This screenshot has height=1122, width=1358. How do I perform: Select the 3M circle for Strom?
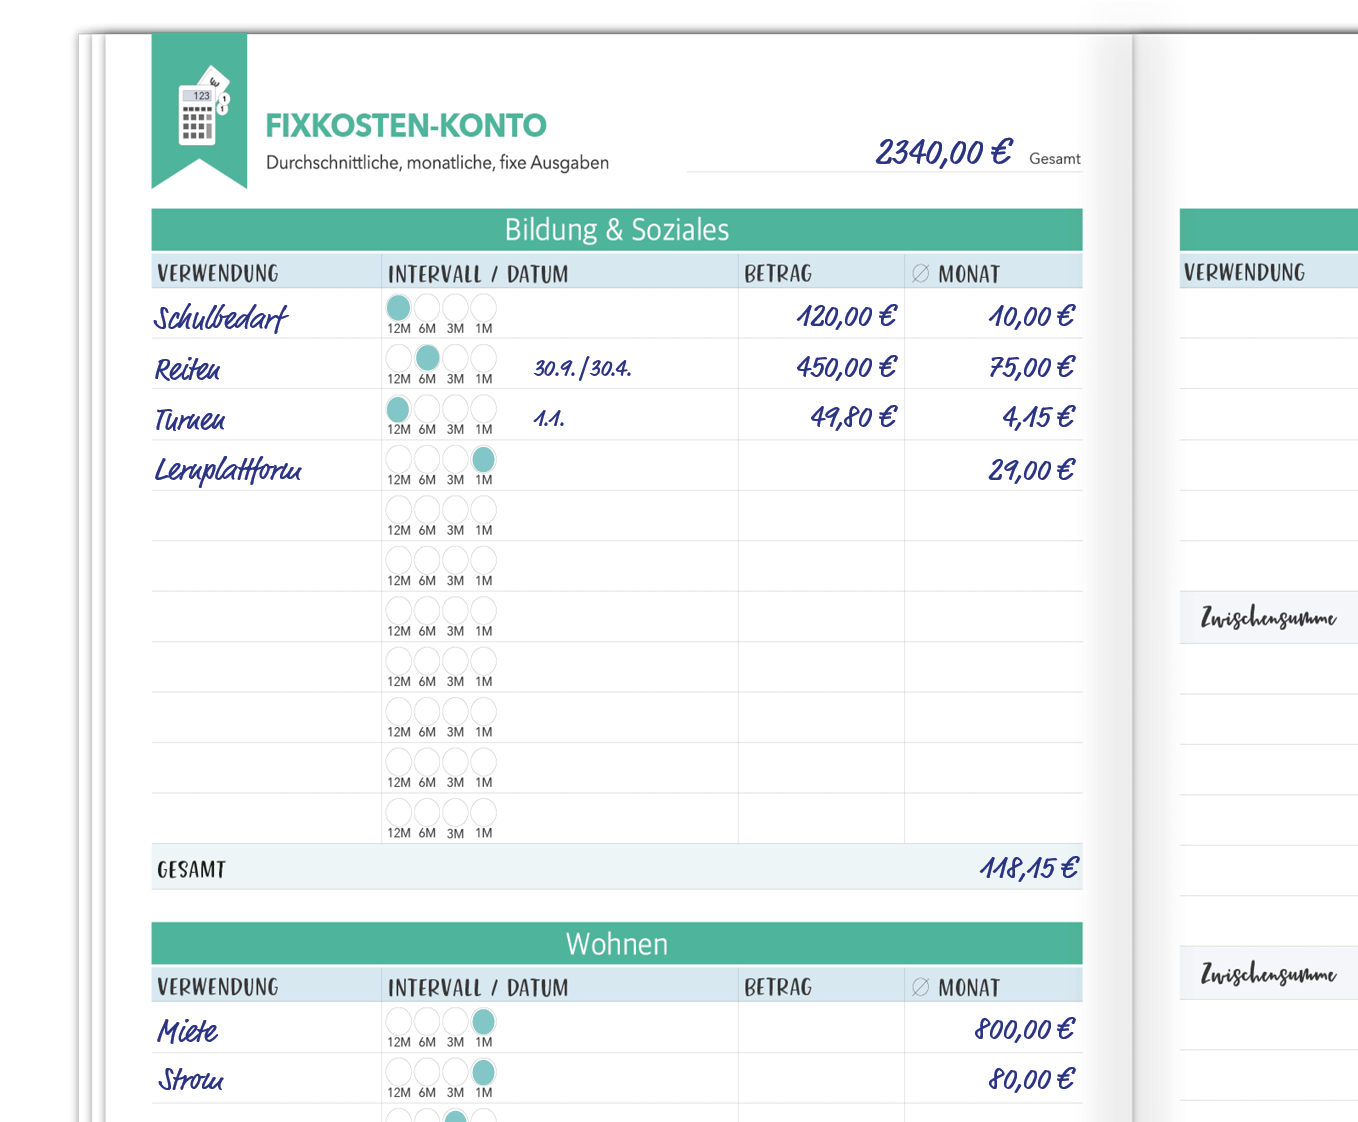455,1071
